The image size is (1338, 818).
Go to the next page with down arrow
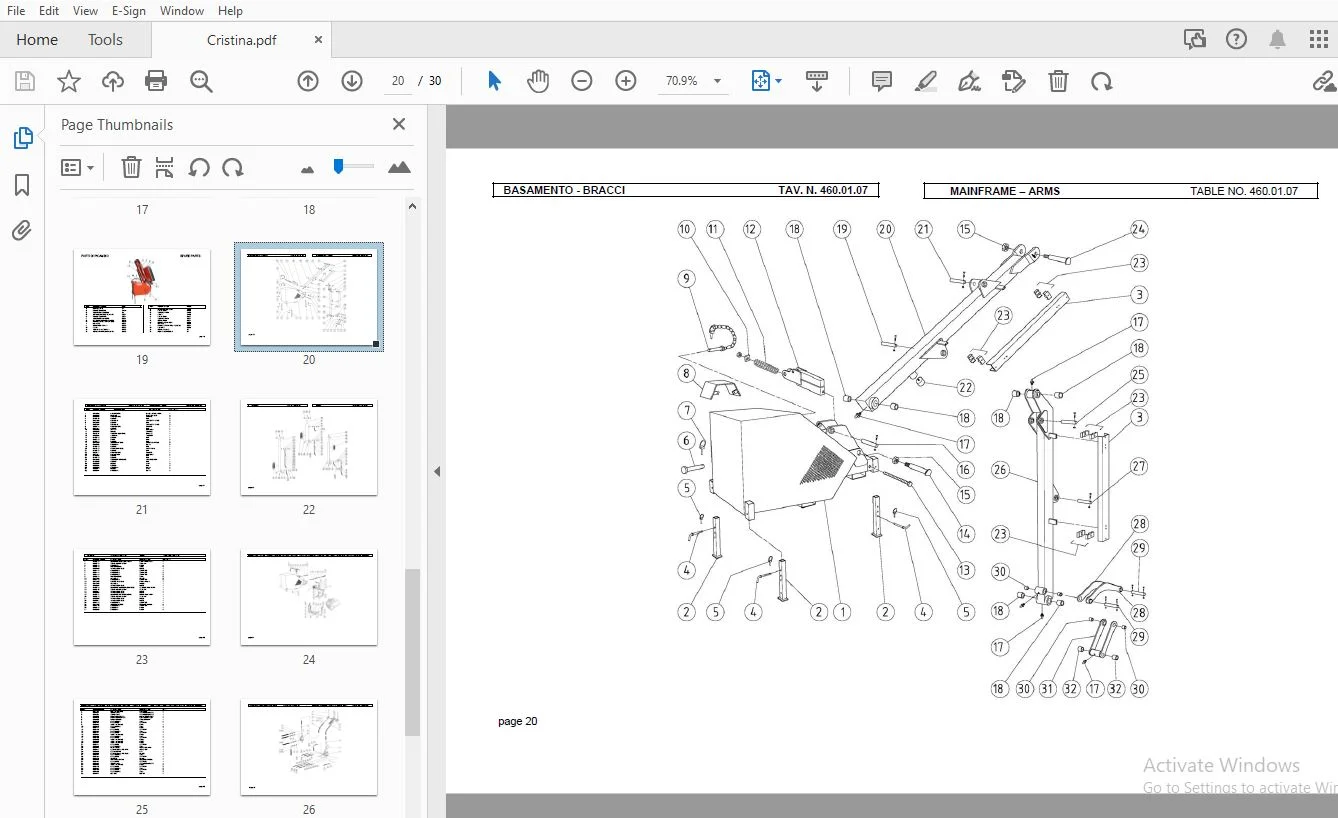pos(352,81)
